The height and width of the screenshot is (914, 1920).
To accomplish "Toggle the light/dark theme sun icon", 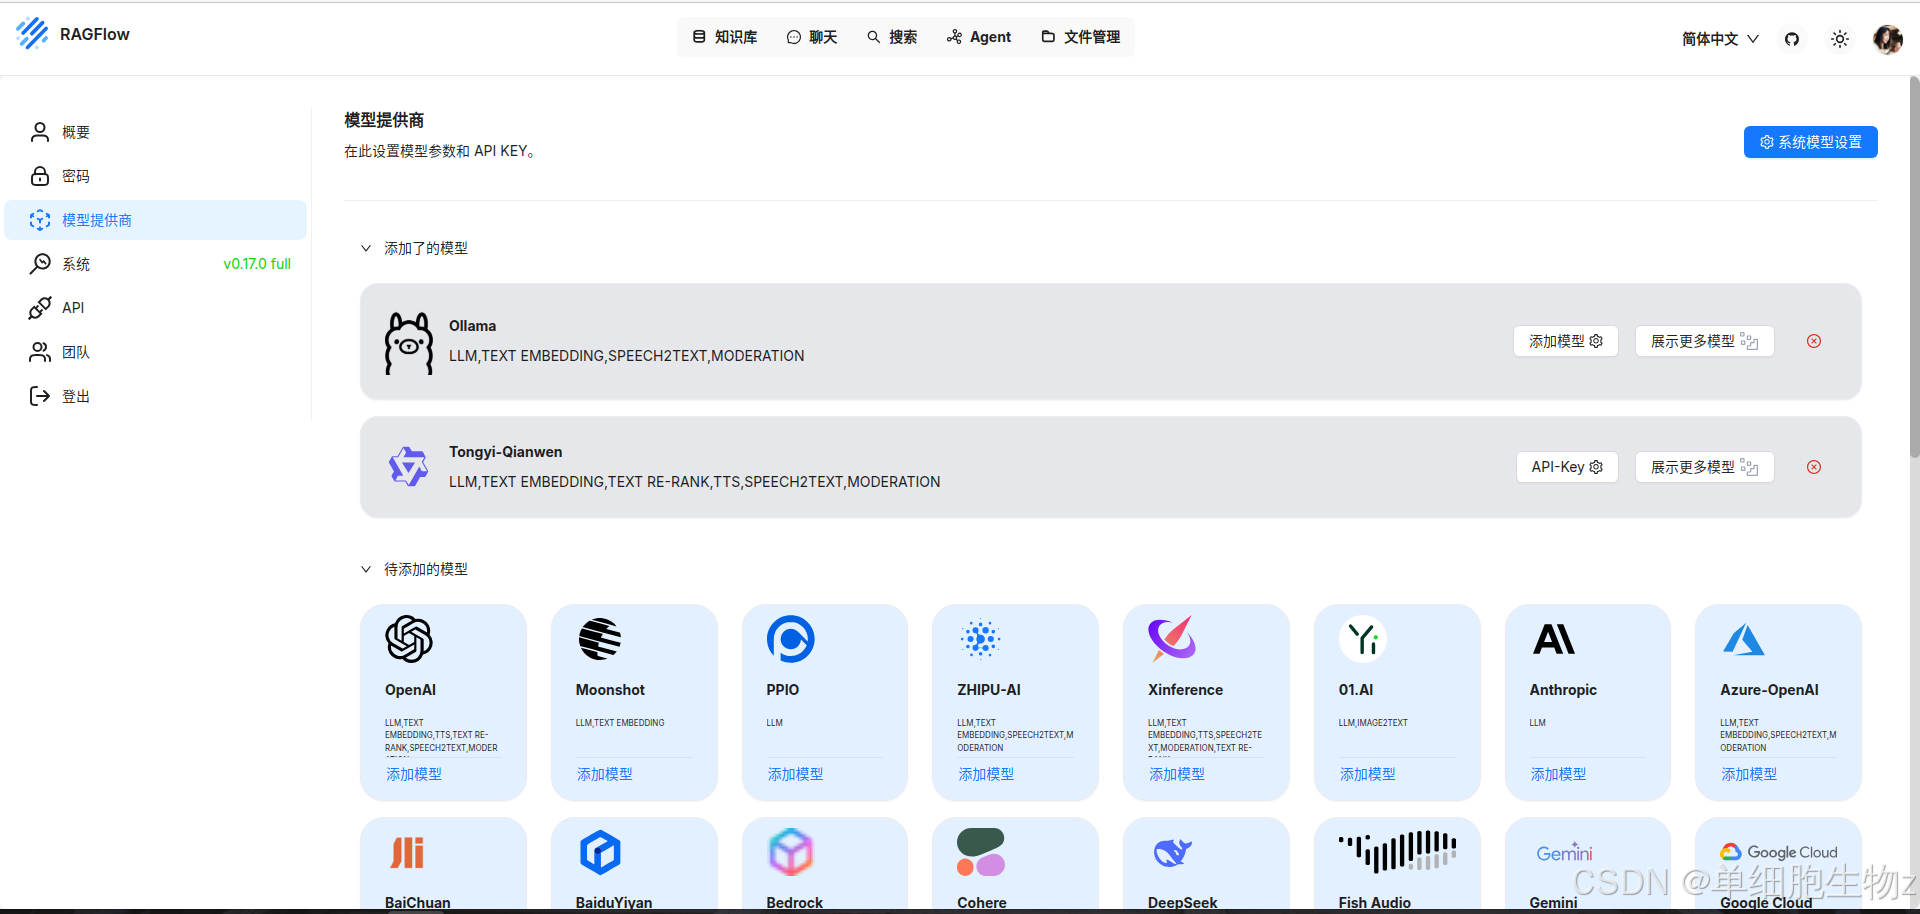I will [1840, 39].
